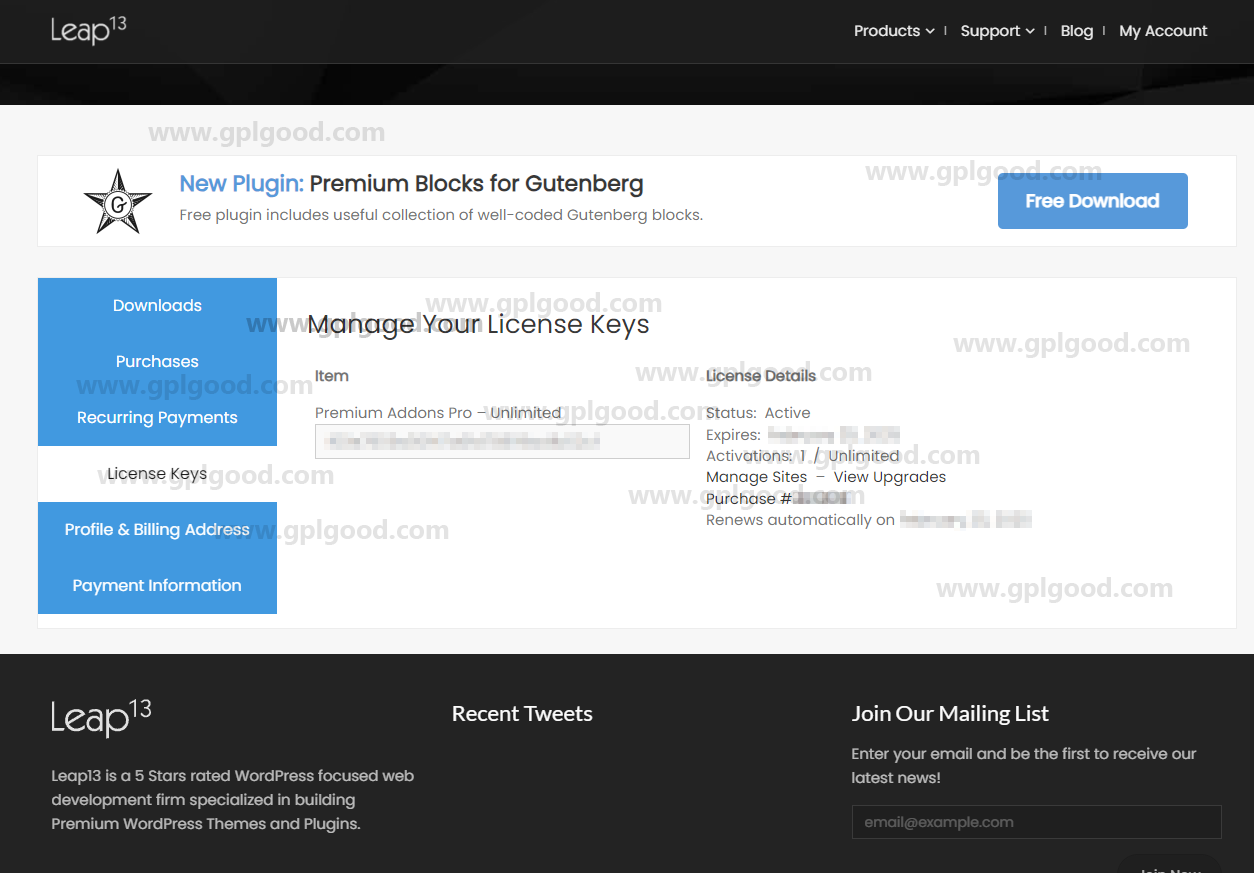The height and width of the screenshot is (873, 1254).
Task: Click the Premium Blocks star G logo
Action: (x=118, y=201)
